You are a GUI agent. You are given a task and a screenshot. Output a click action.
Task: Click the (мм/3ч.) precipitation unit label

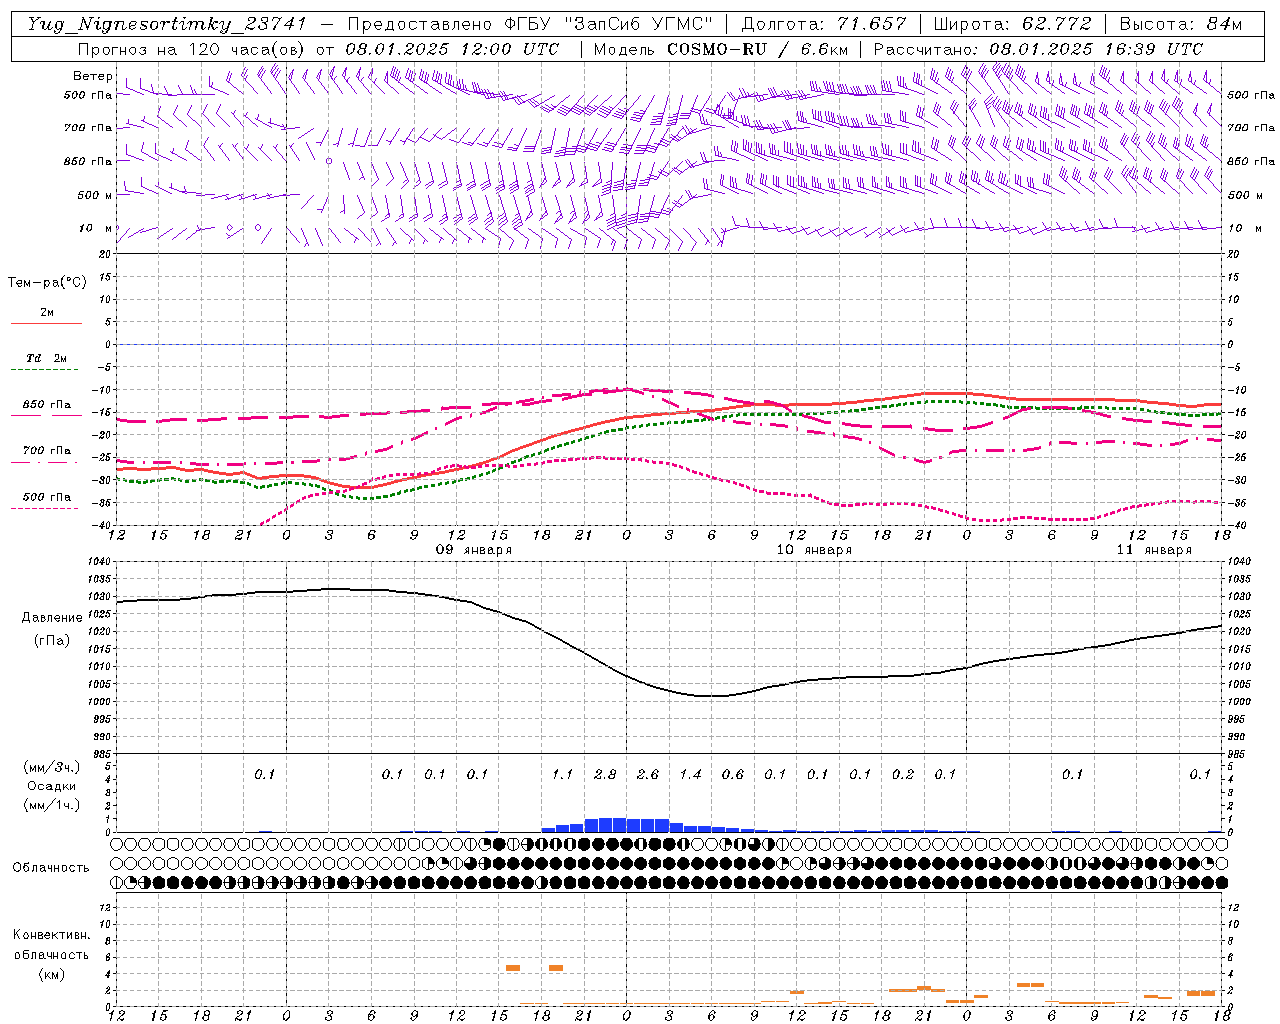pos(52,767)
